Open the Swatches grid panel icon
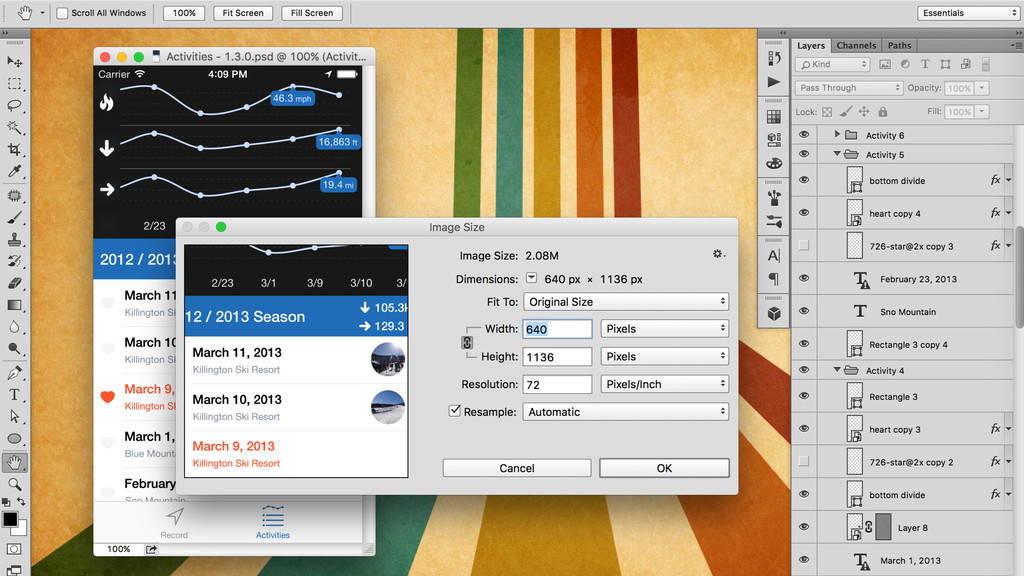 coord(774,117)
